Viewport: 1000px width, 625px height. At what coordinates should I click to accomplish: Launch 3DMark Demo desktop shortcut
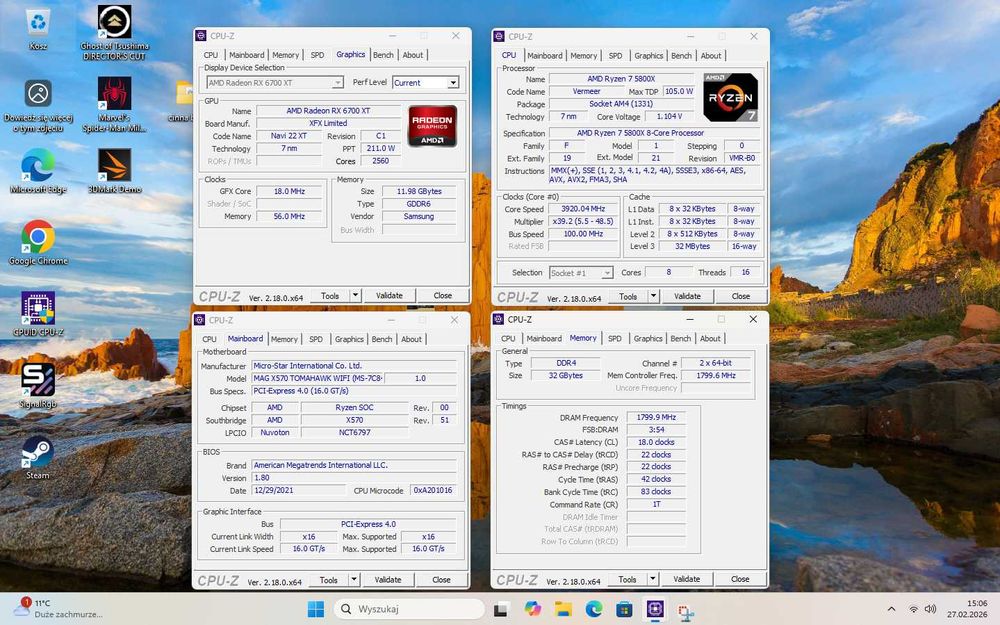tap(115, 171)
